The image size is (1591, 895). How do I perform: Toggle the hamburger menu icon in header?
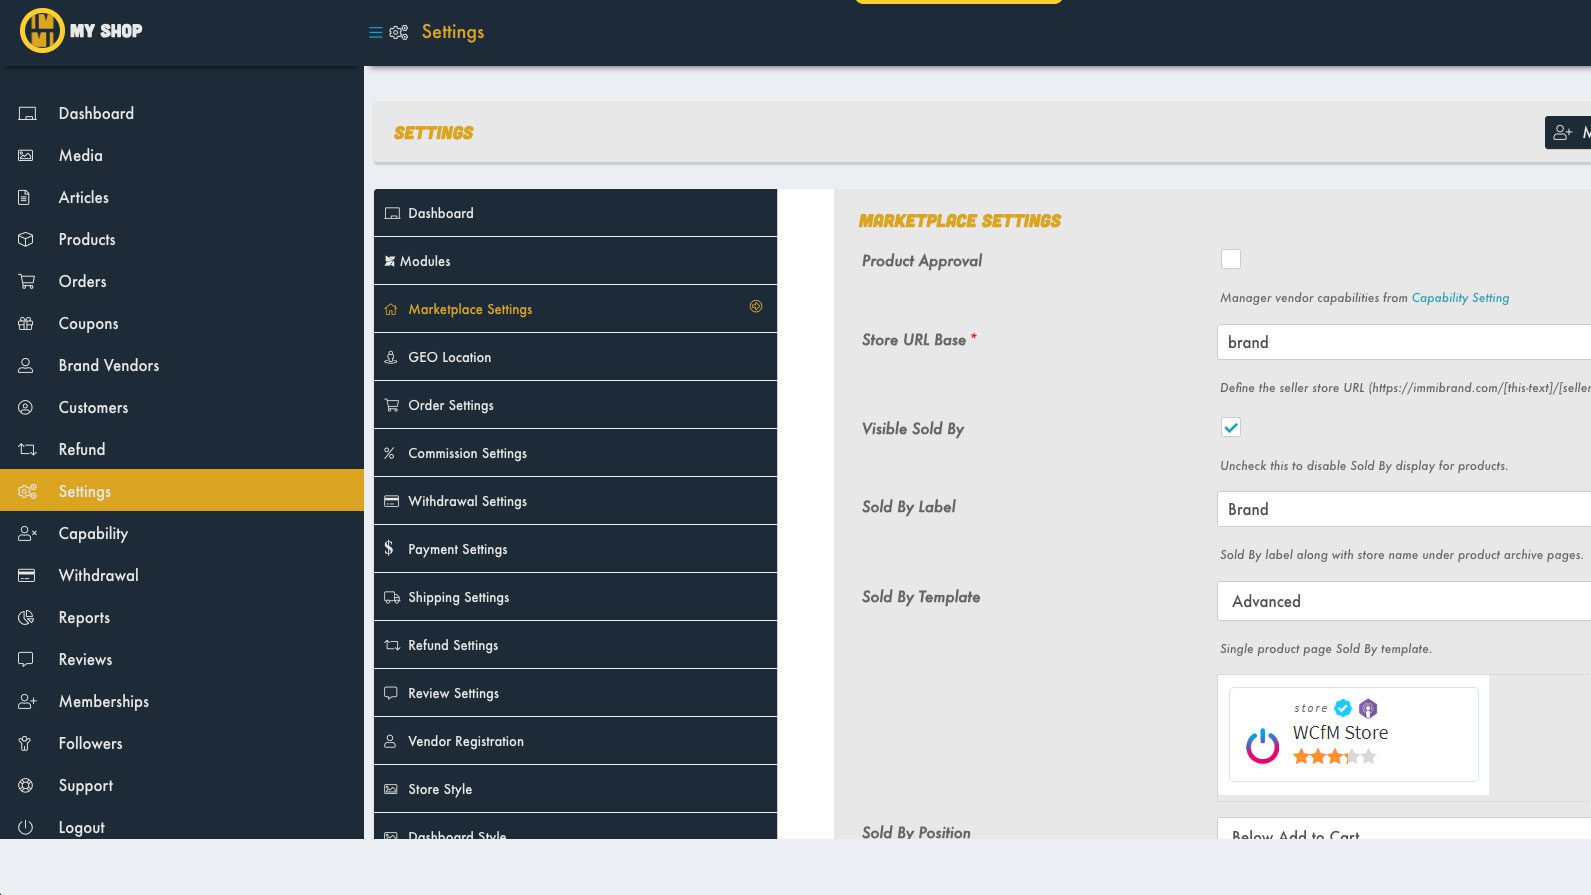[375, 32]
